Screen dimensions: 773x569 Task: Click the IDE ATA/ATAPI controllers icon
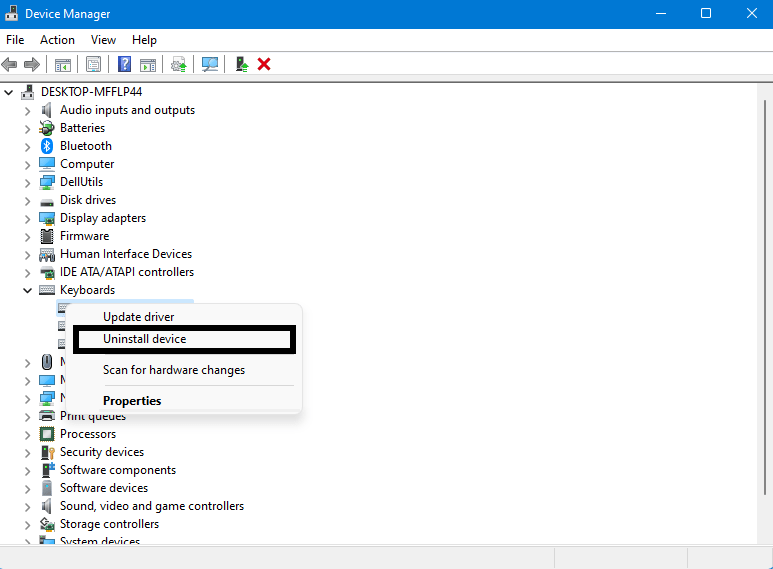tap(46, 272)
